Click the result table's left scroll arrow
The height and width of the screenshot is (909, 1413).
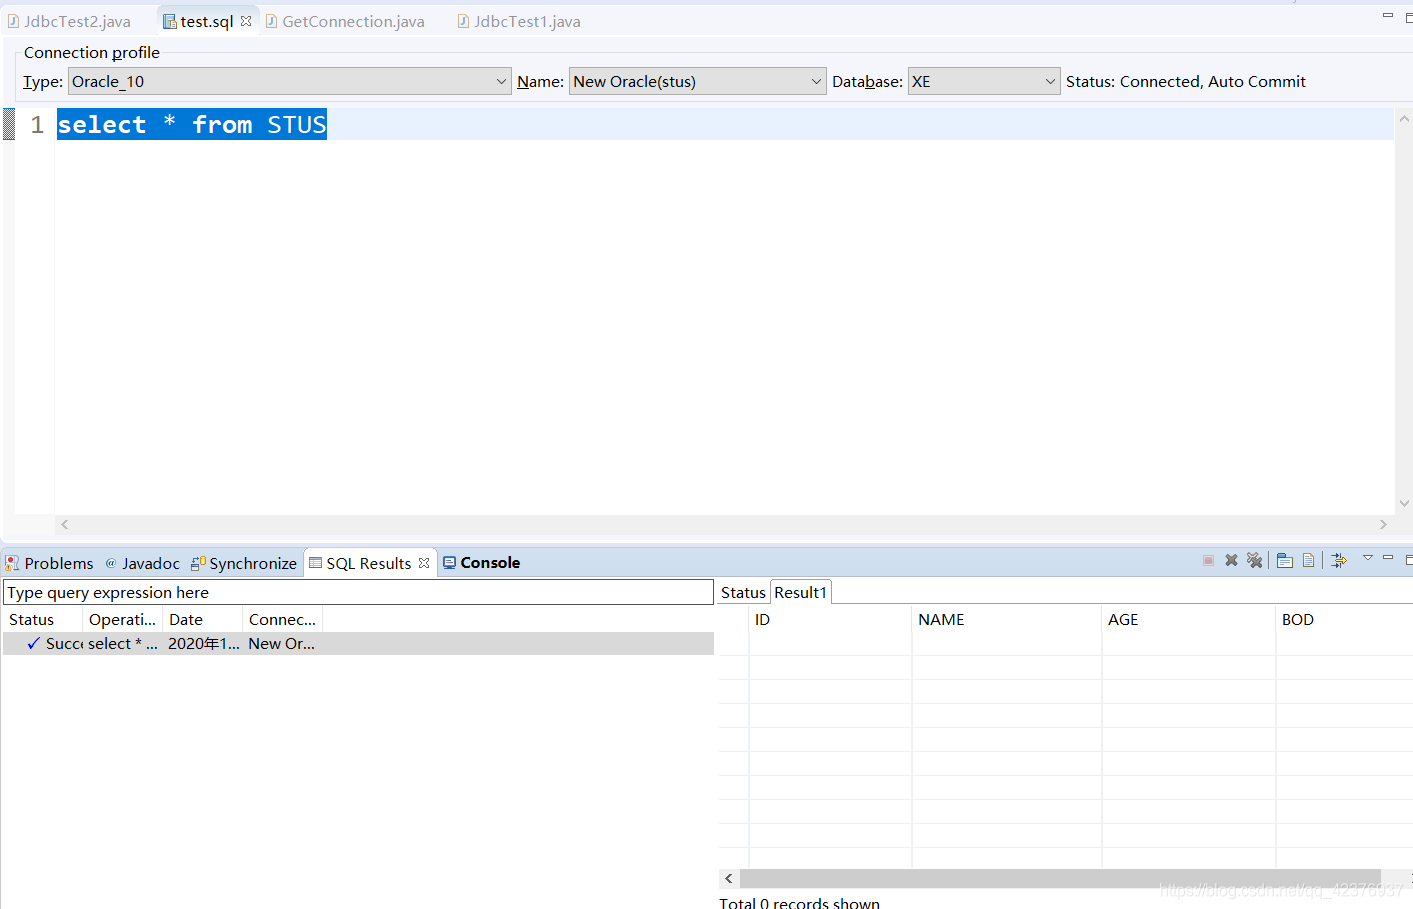click(729, 878)
